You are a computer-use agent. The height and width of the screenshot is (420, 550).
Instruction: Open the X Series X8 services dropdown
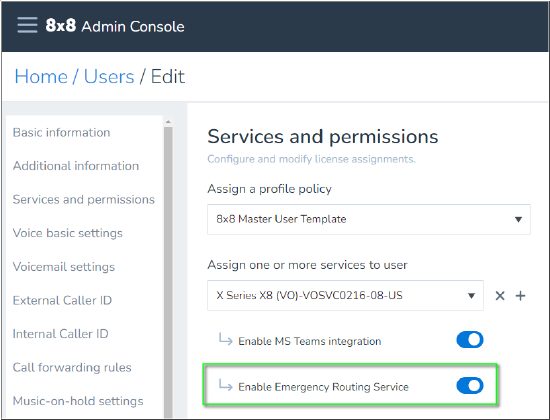(345, 295)
